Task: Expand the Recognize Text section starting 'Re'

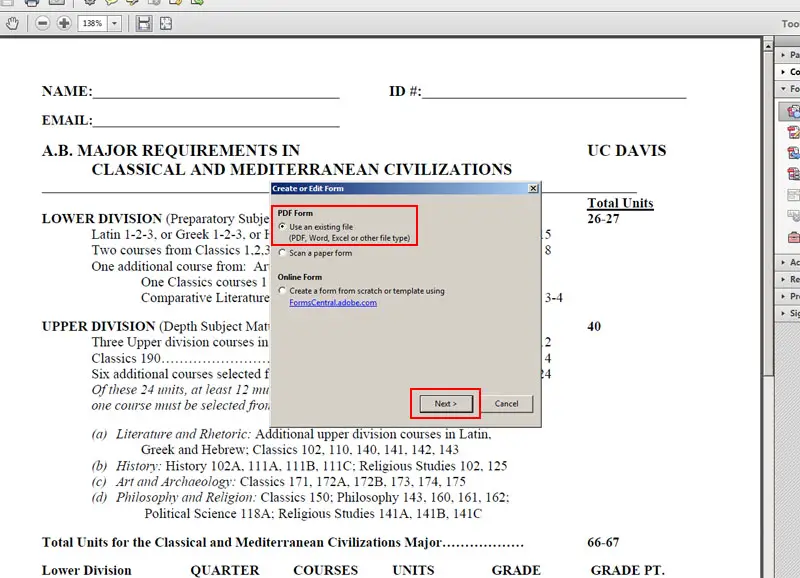Action: (789, 279)
